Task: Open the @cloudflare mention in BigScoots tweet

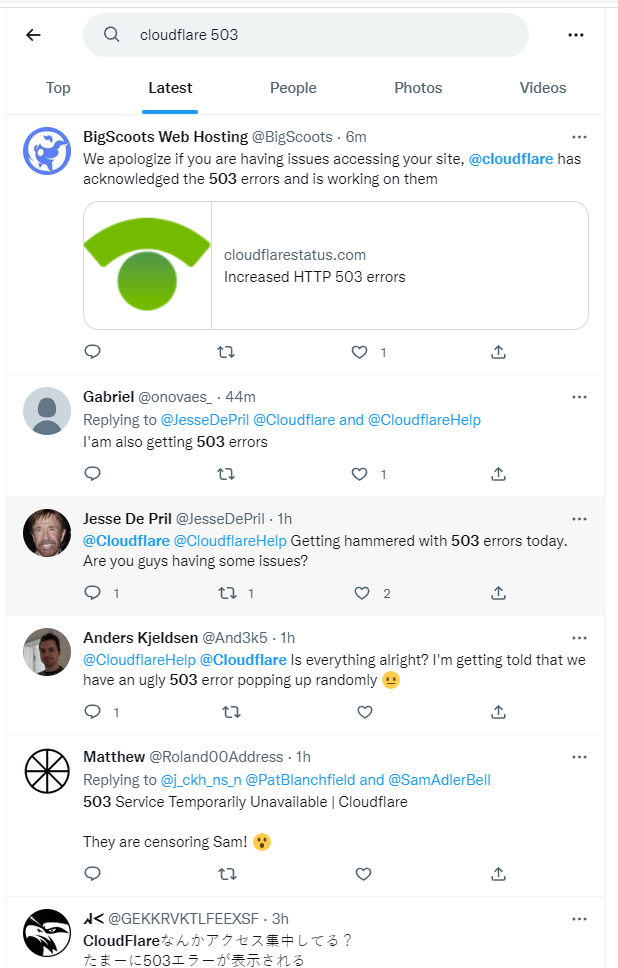Action: (510, 159)
